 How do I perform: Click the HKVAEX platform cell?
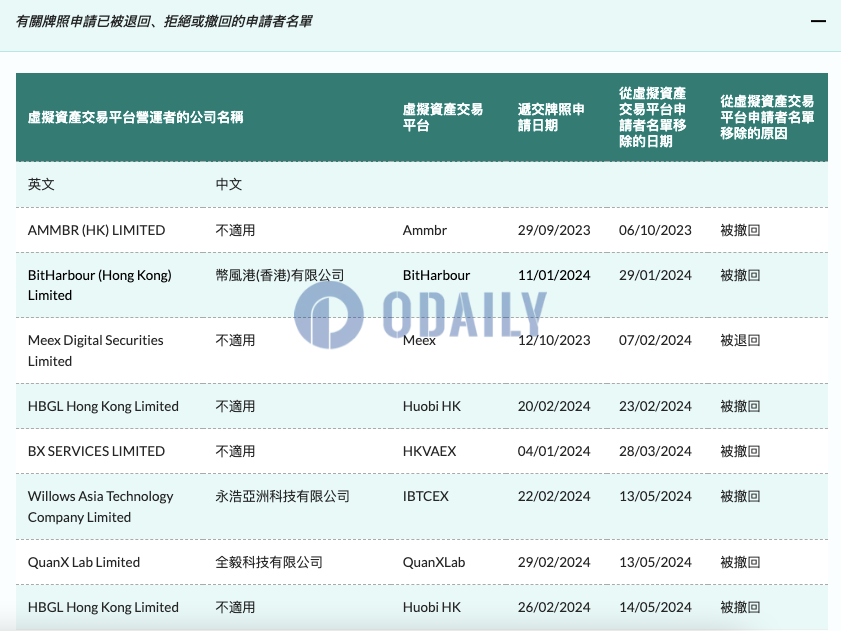(x=430, y=451)
